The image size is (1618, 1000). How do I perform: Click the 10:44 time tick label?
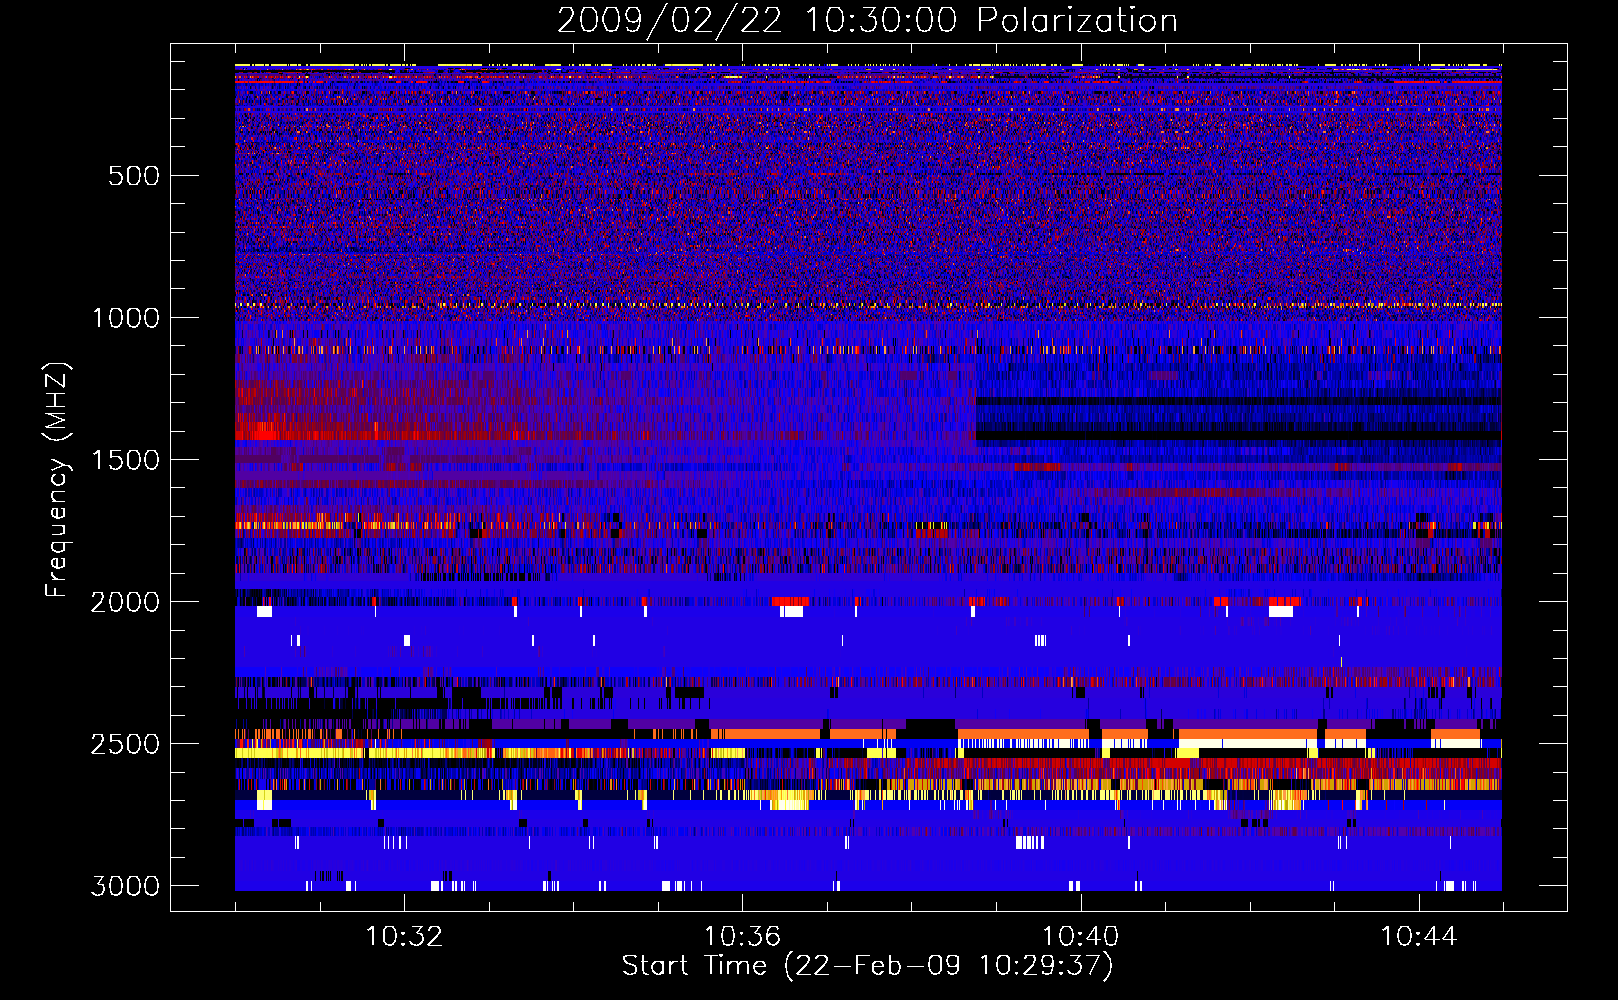click(x=1418, y=937)
